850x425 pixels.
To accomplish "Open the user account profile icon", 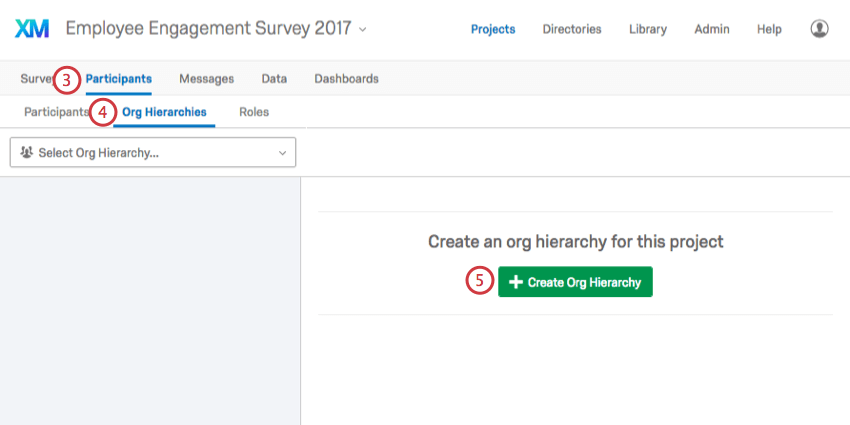I will pyautogui.click(x=819, y=29).
